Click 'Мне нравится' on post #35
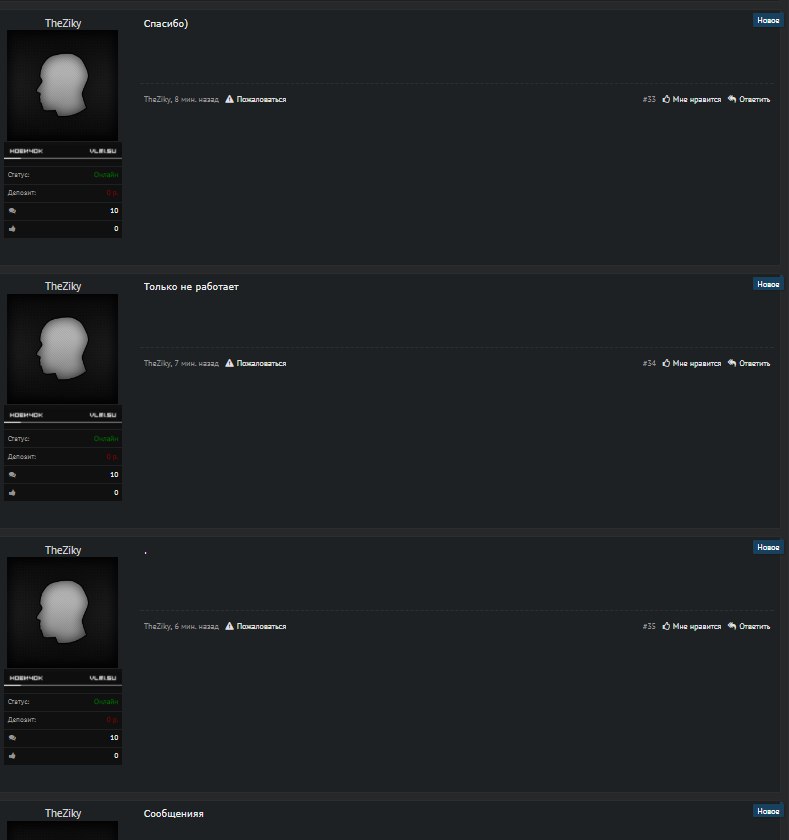Image resolution: width=789 pixels, height=840 pixels. click(696, 627)
